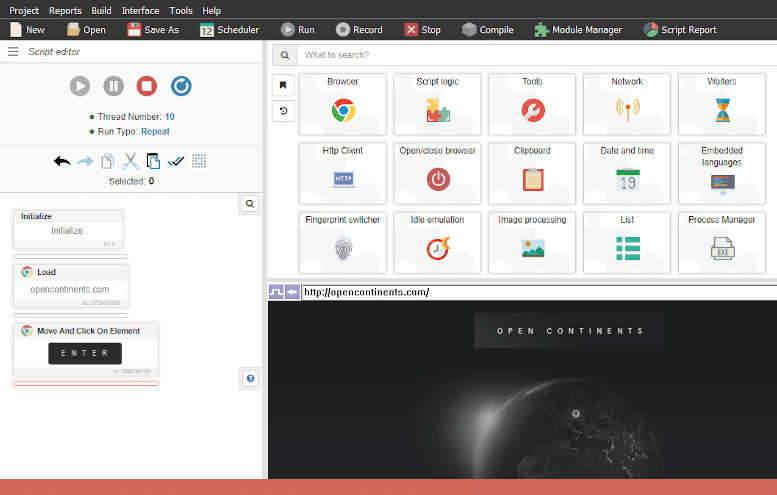Open the Http Client module
The width and height of the screenshot is (777, 495).
[x=342, y=173]
